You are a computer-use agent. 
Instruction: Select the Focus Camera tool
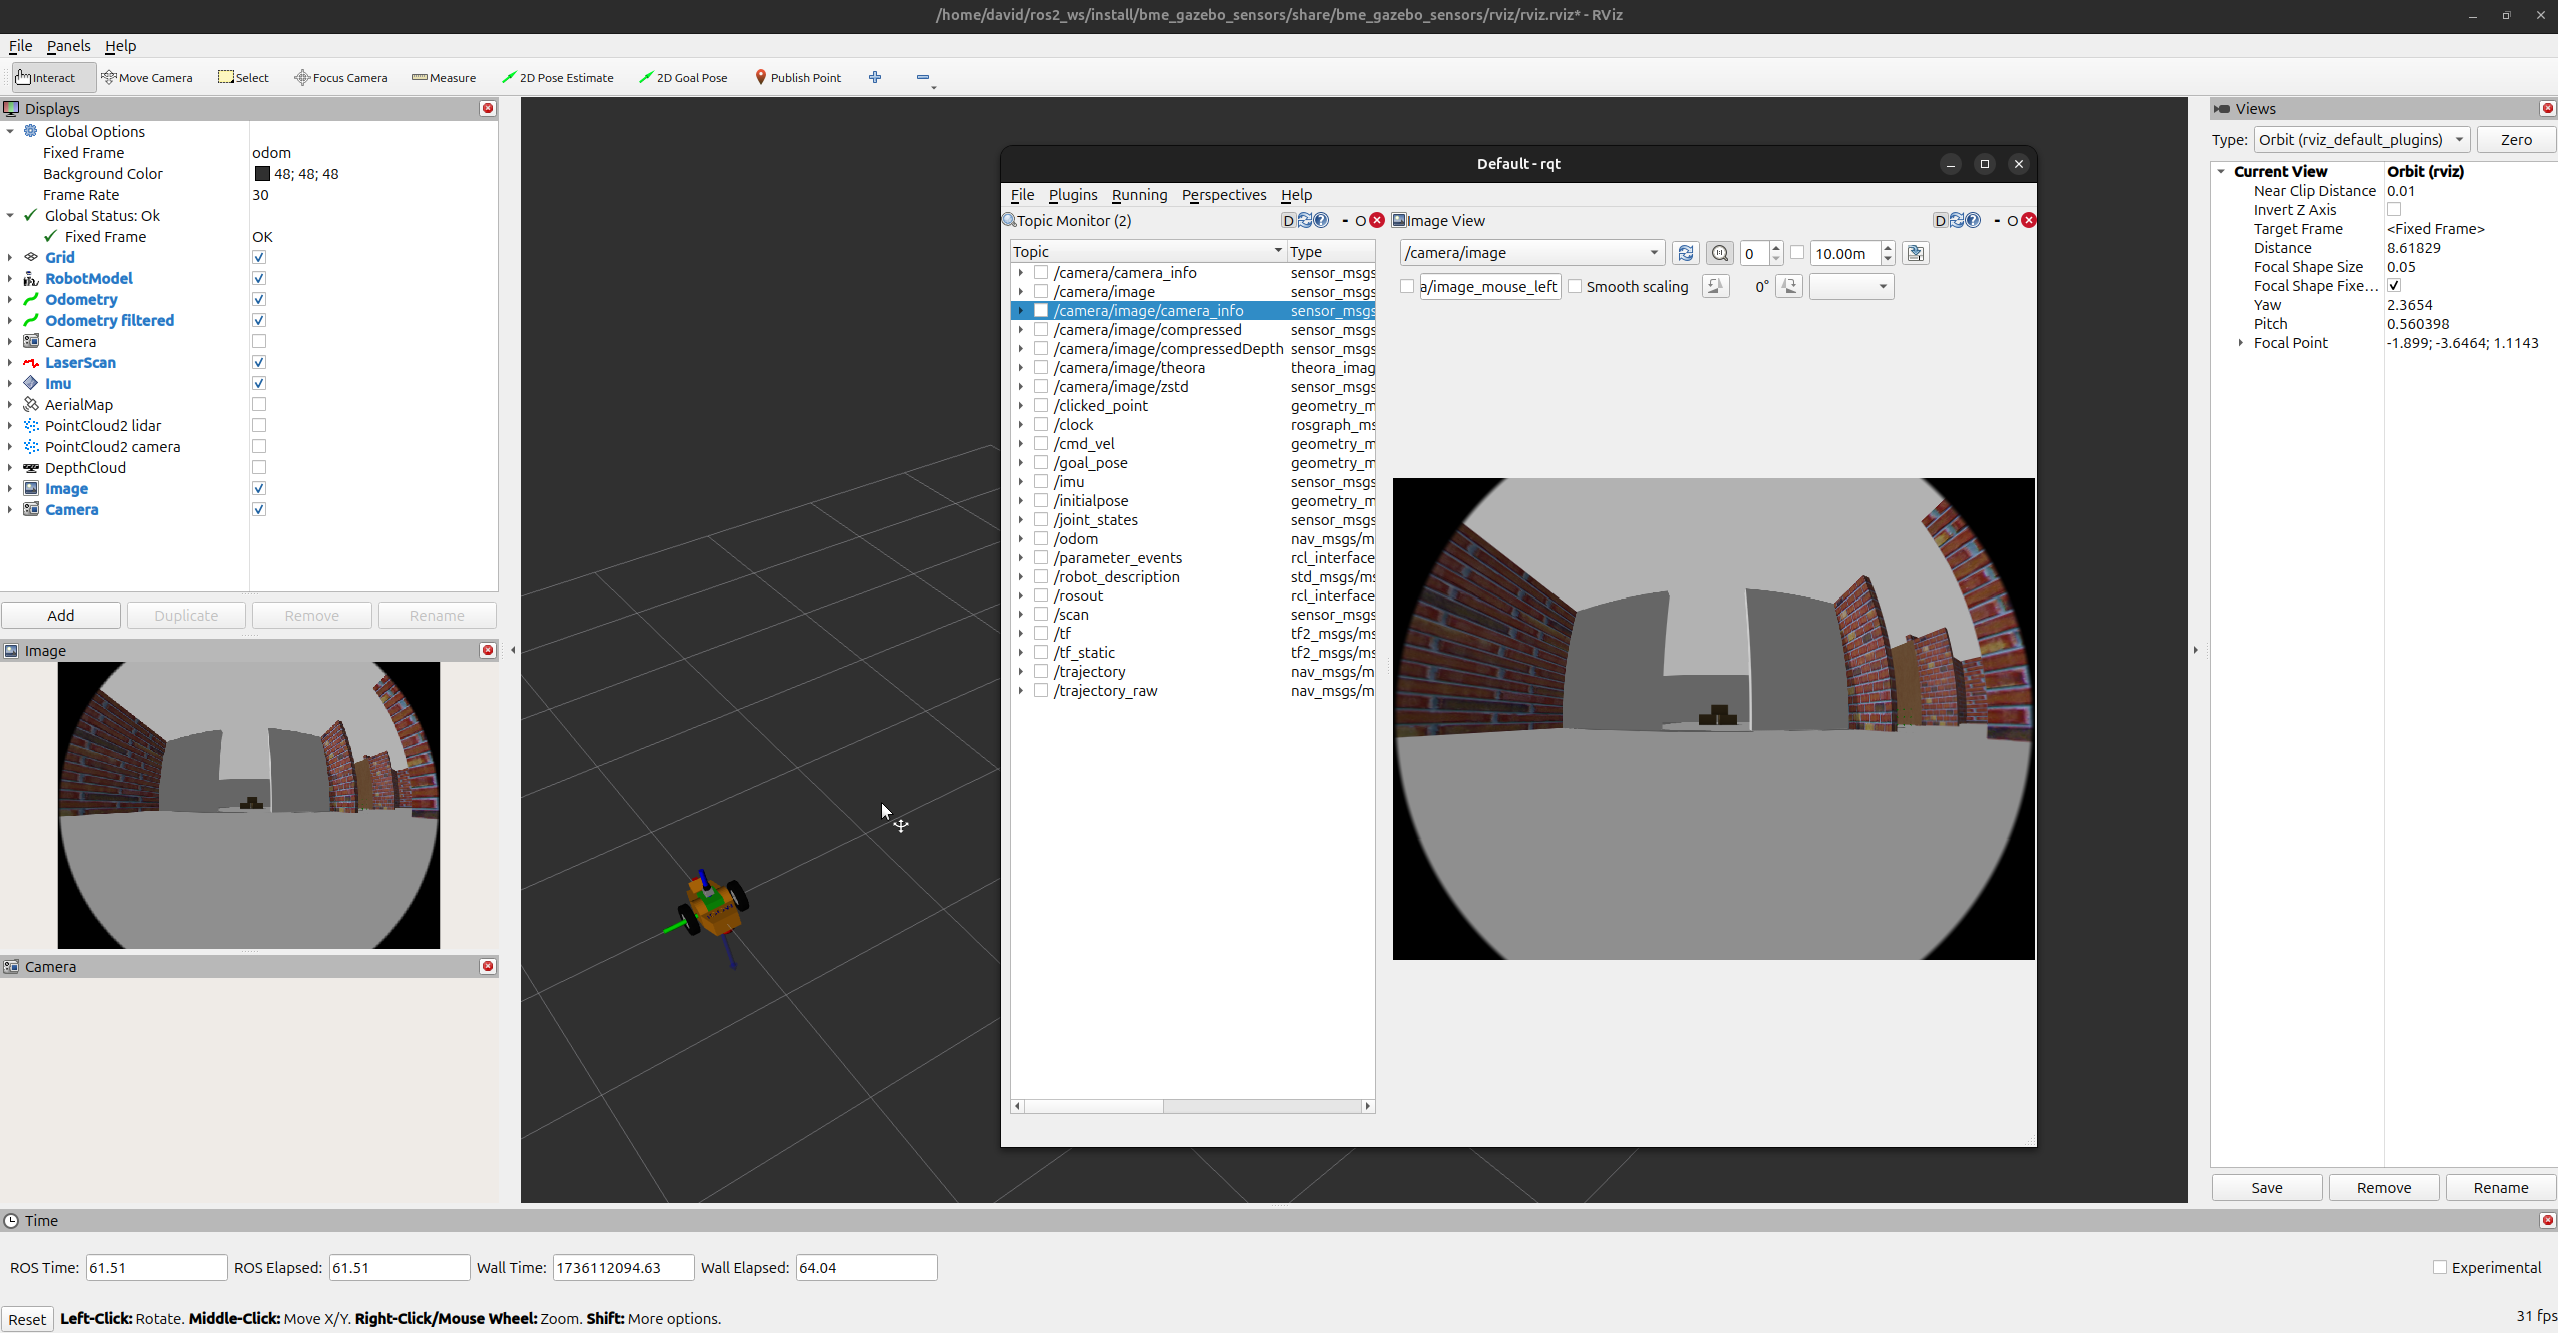341,77
